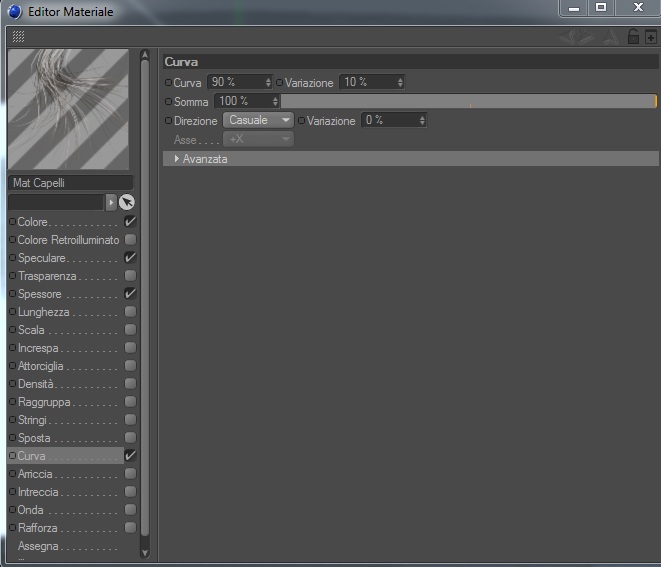The height and width of the screenshot is (567, 661).
Task: Click the Cinema 4D app icon in title bar
Action: tap(14, 12)
